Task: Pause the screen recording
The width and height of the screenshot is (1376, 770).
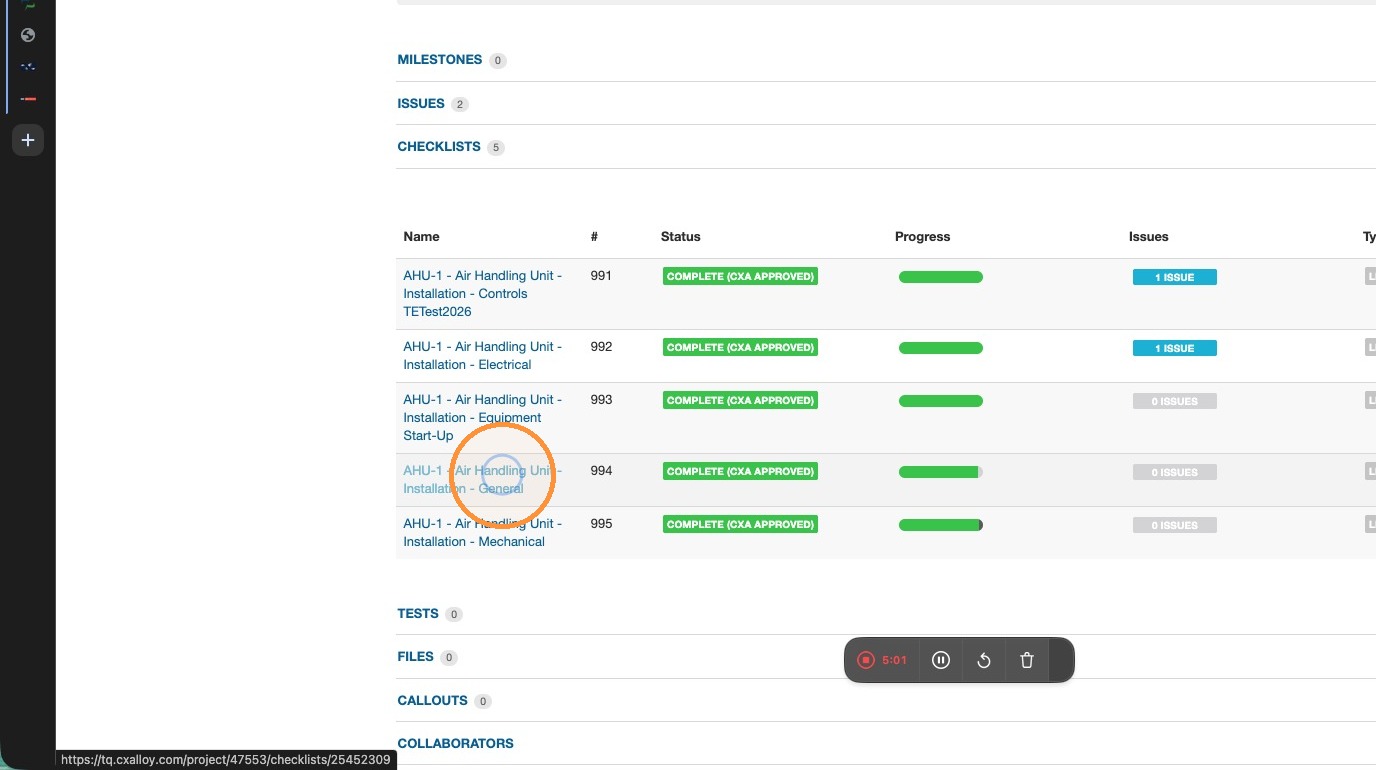Action: [x=940, y=660]
